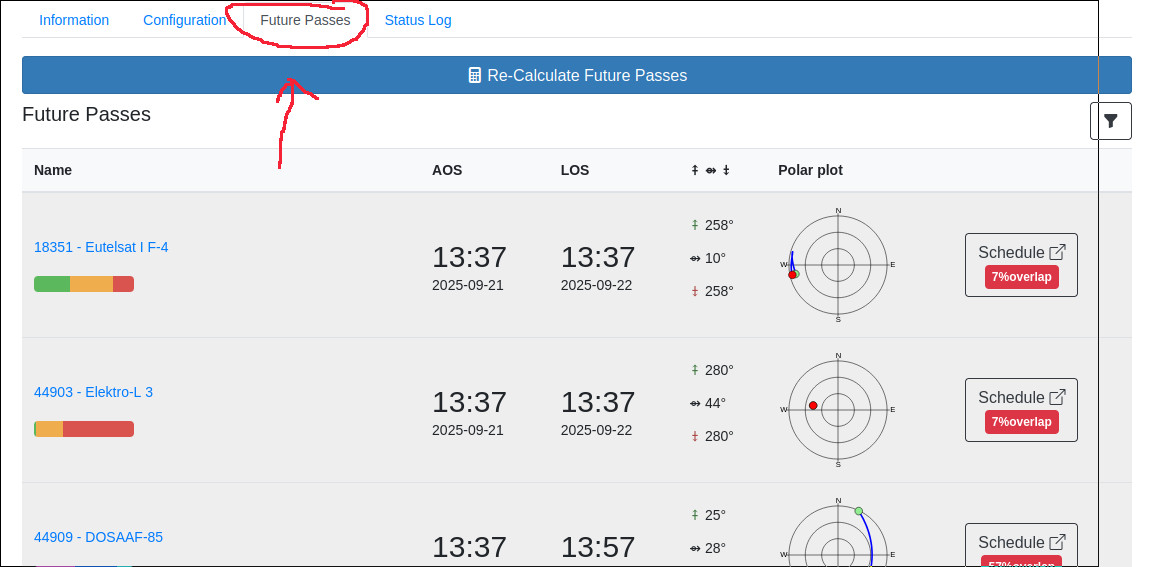Screen dimensions: 1163x567
Task: Schedule the DOSAAF-85 pass
Action: click(1021, 545)
